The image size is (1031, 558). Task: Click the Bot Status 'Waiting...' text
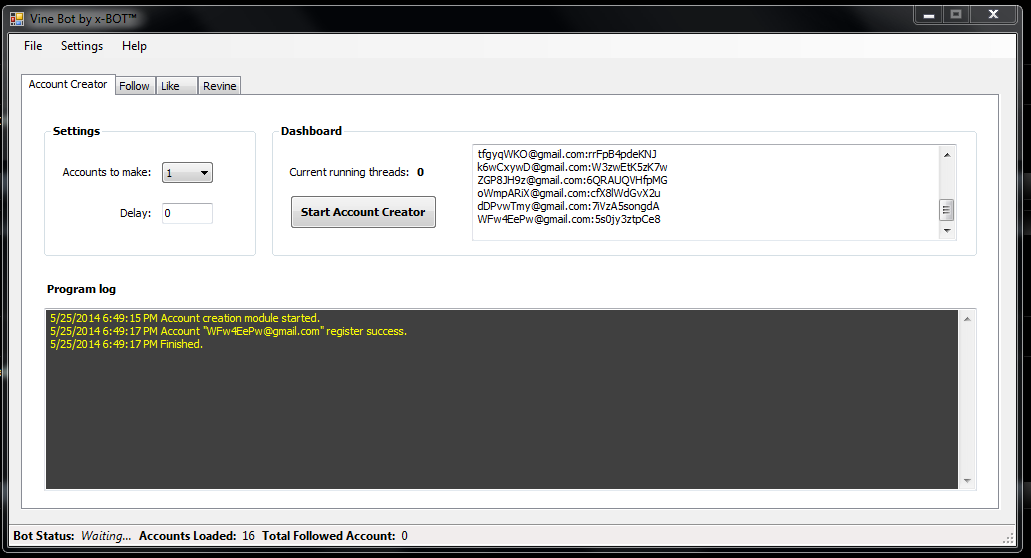106,536
